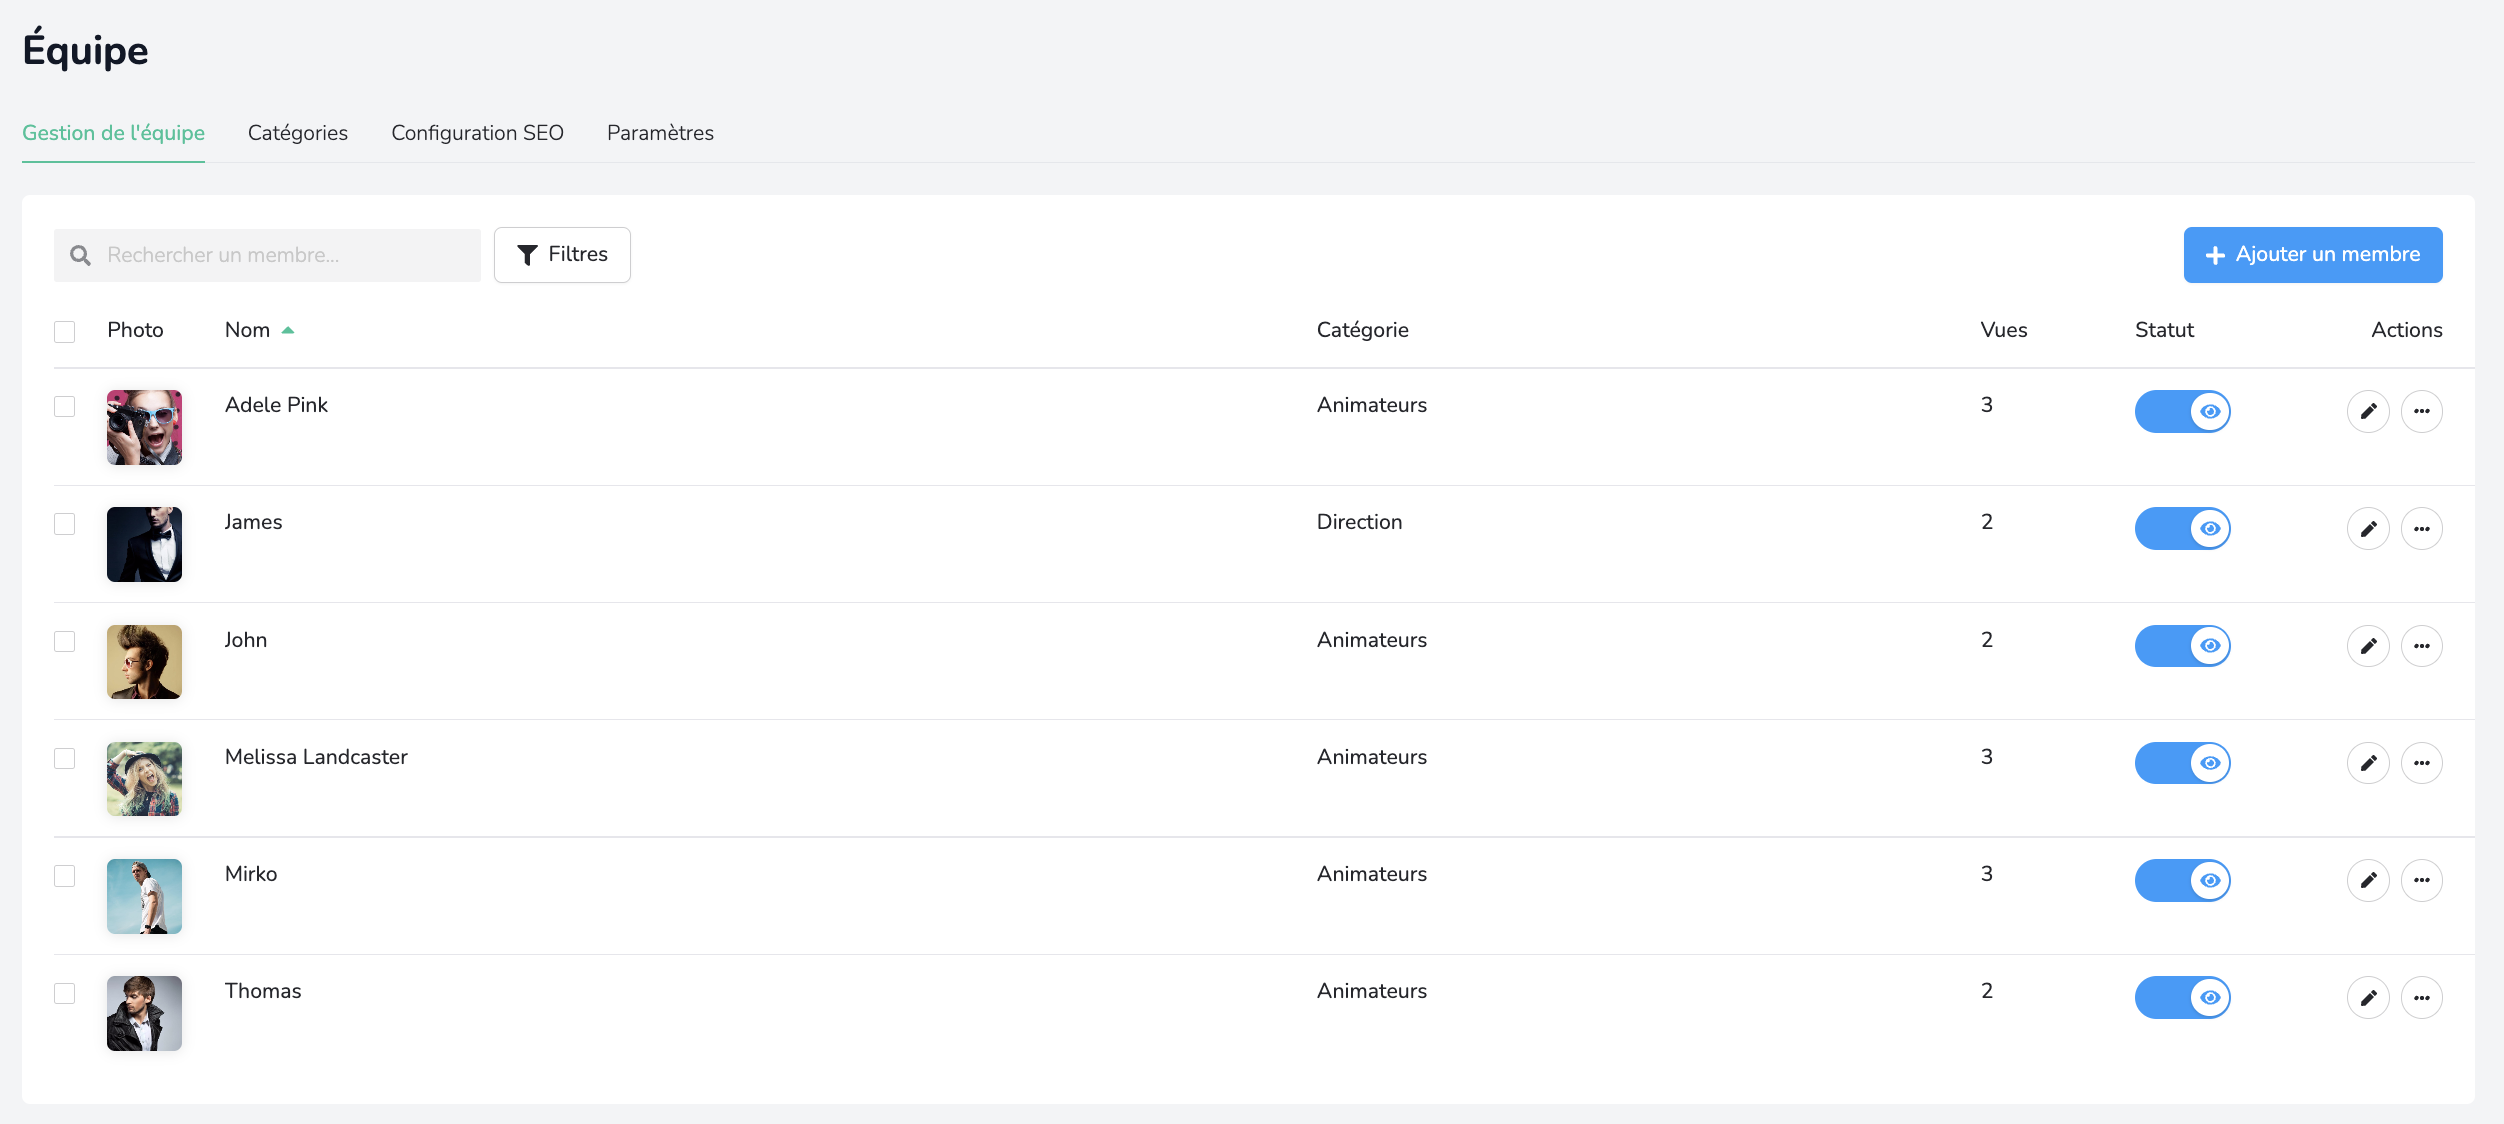2504x1124 pixels.
Task: Click the pencil icon in Mirko's row
Action: pyautogui.click(x=2367, y=880)
